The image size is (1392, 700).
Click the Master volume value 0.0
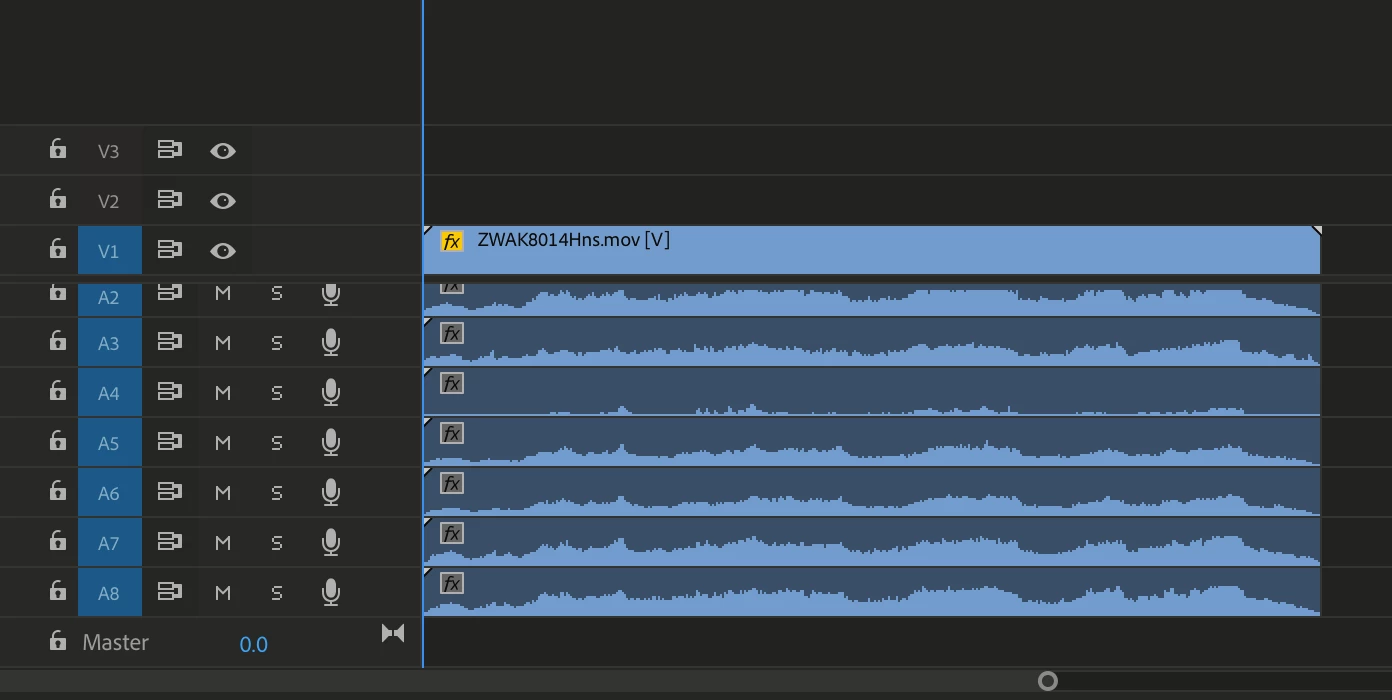253,645
